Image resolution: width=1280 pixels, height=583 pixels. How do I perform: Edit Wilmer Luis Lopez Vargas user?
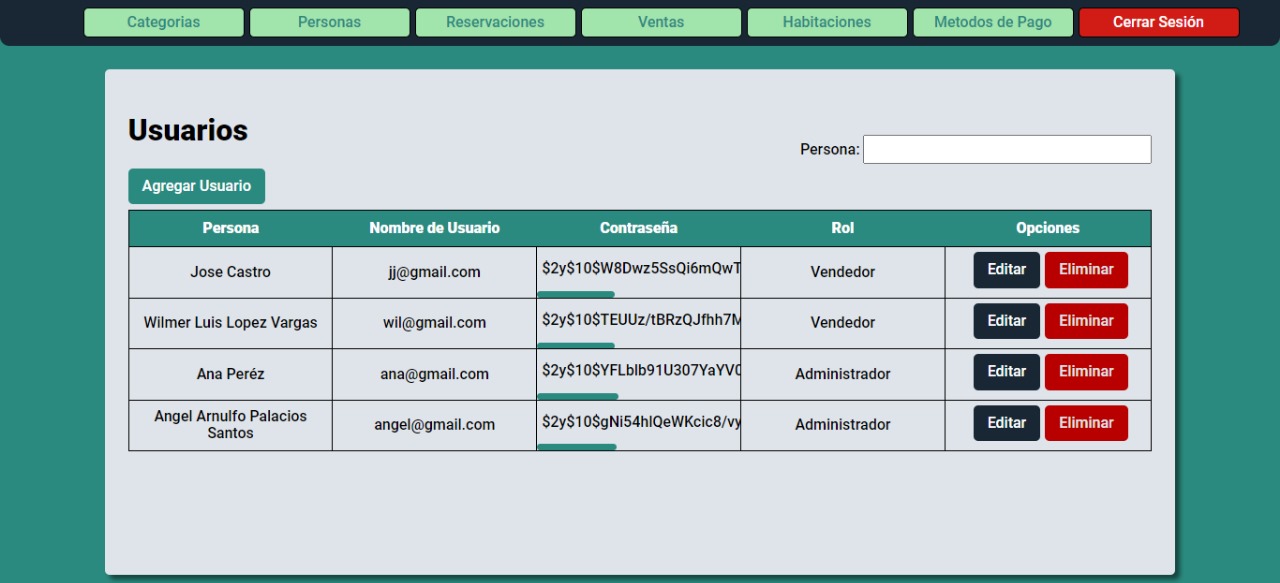click(1006, 321)
